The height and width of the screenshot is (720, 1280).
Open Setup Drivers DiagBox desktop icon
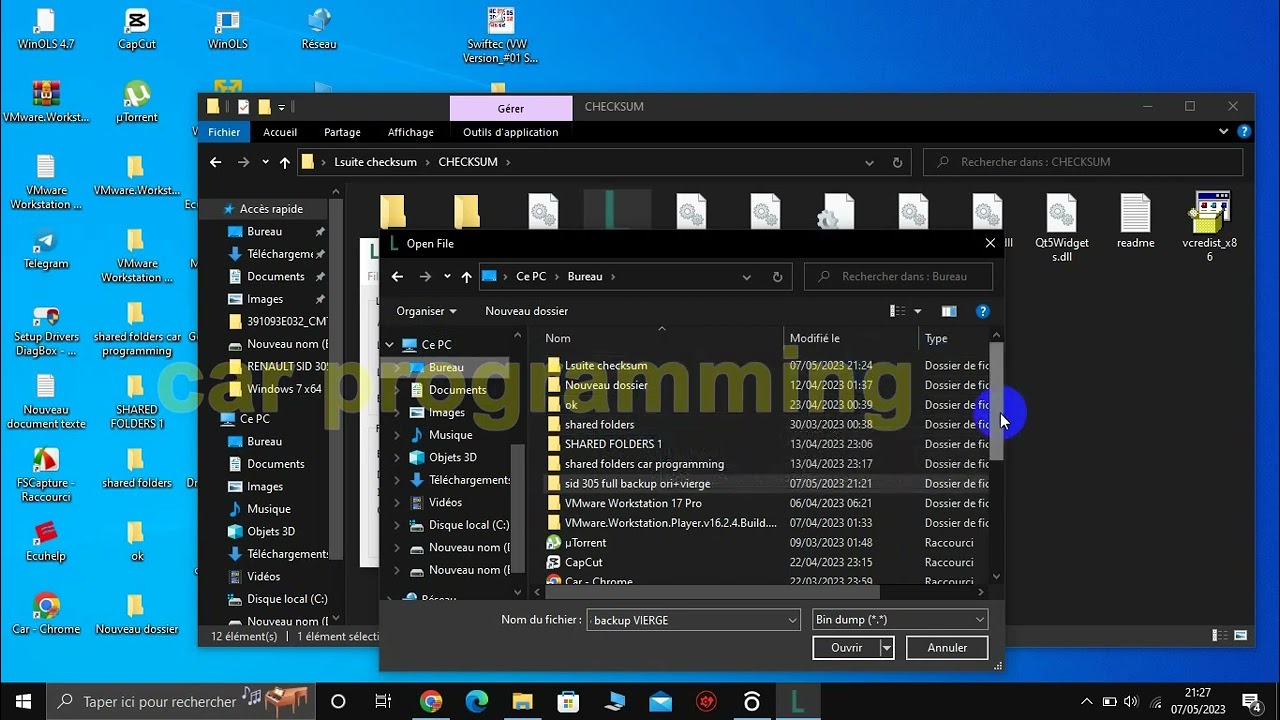pyautogui.click(x=45, y=330)
